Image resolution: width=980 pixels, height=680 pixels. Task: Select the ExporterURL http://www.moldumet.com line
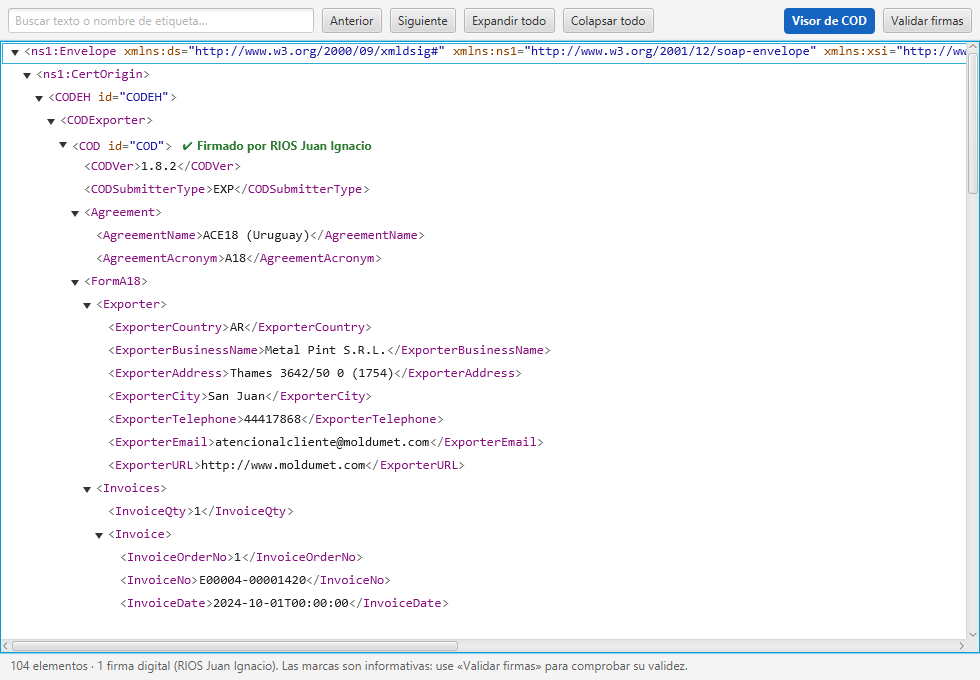click(x=286, y=465)
